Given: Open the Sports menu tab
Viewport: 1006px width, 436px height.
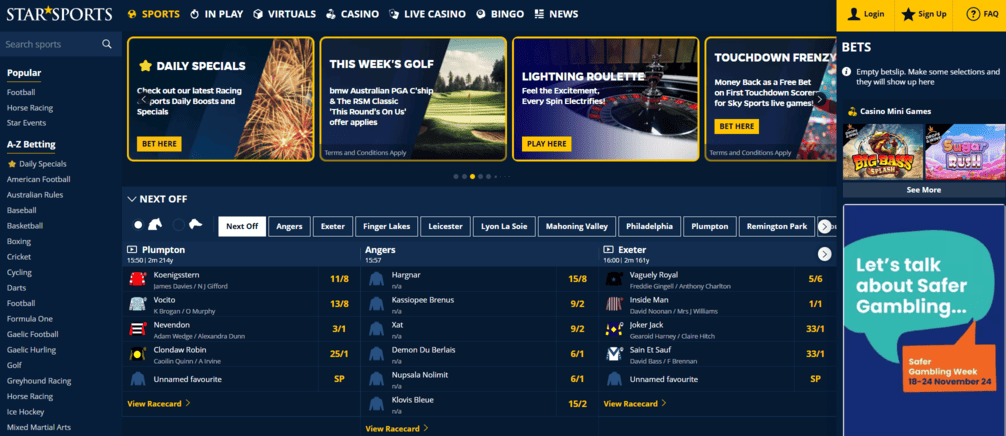Looking at the screenshot, I should [x=154, y=14].
